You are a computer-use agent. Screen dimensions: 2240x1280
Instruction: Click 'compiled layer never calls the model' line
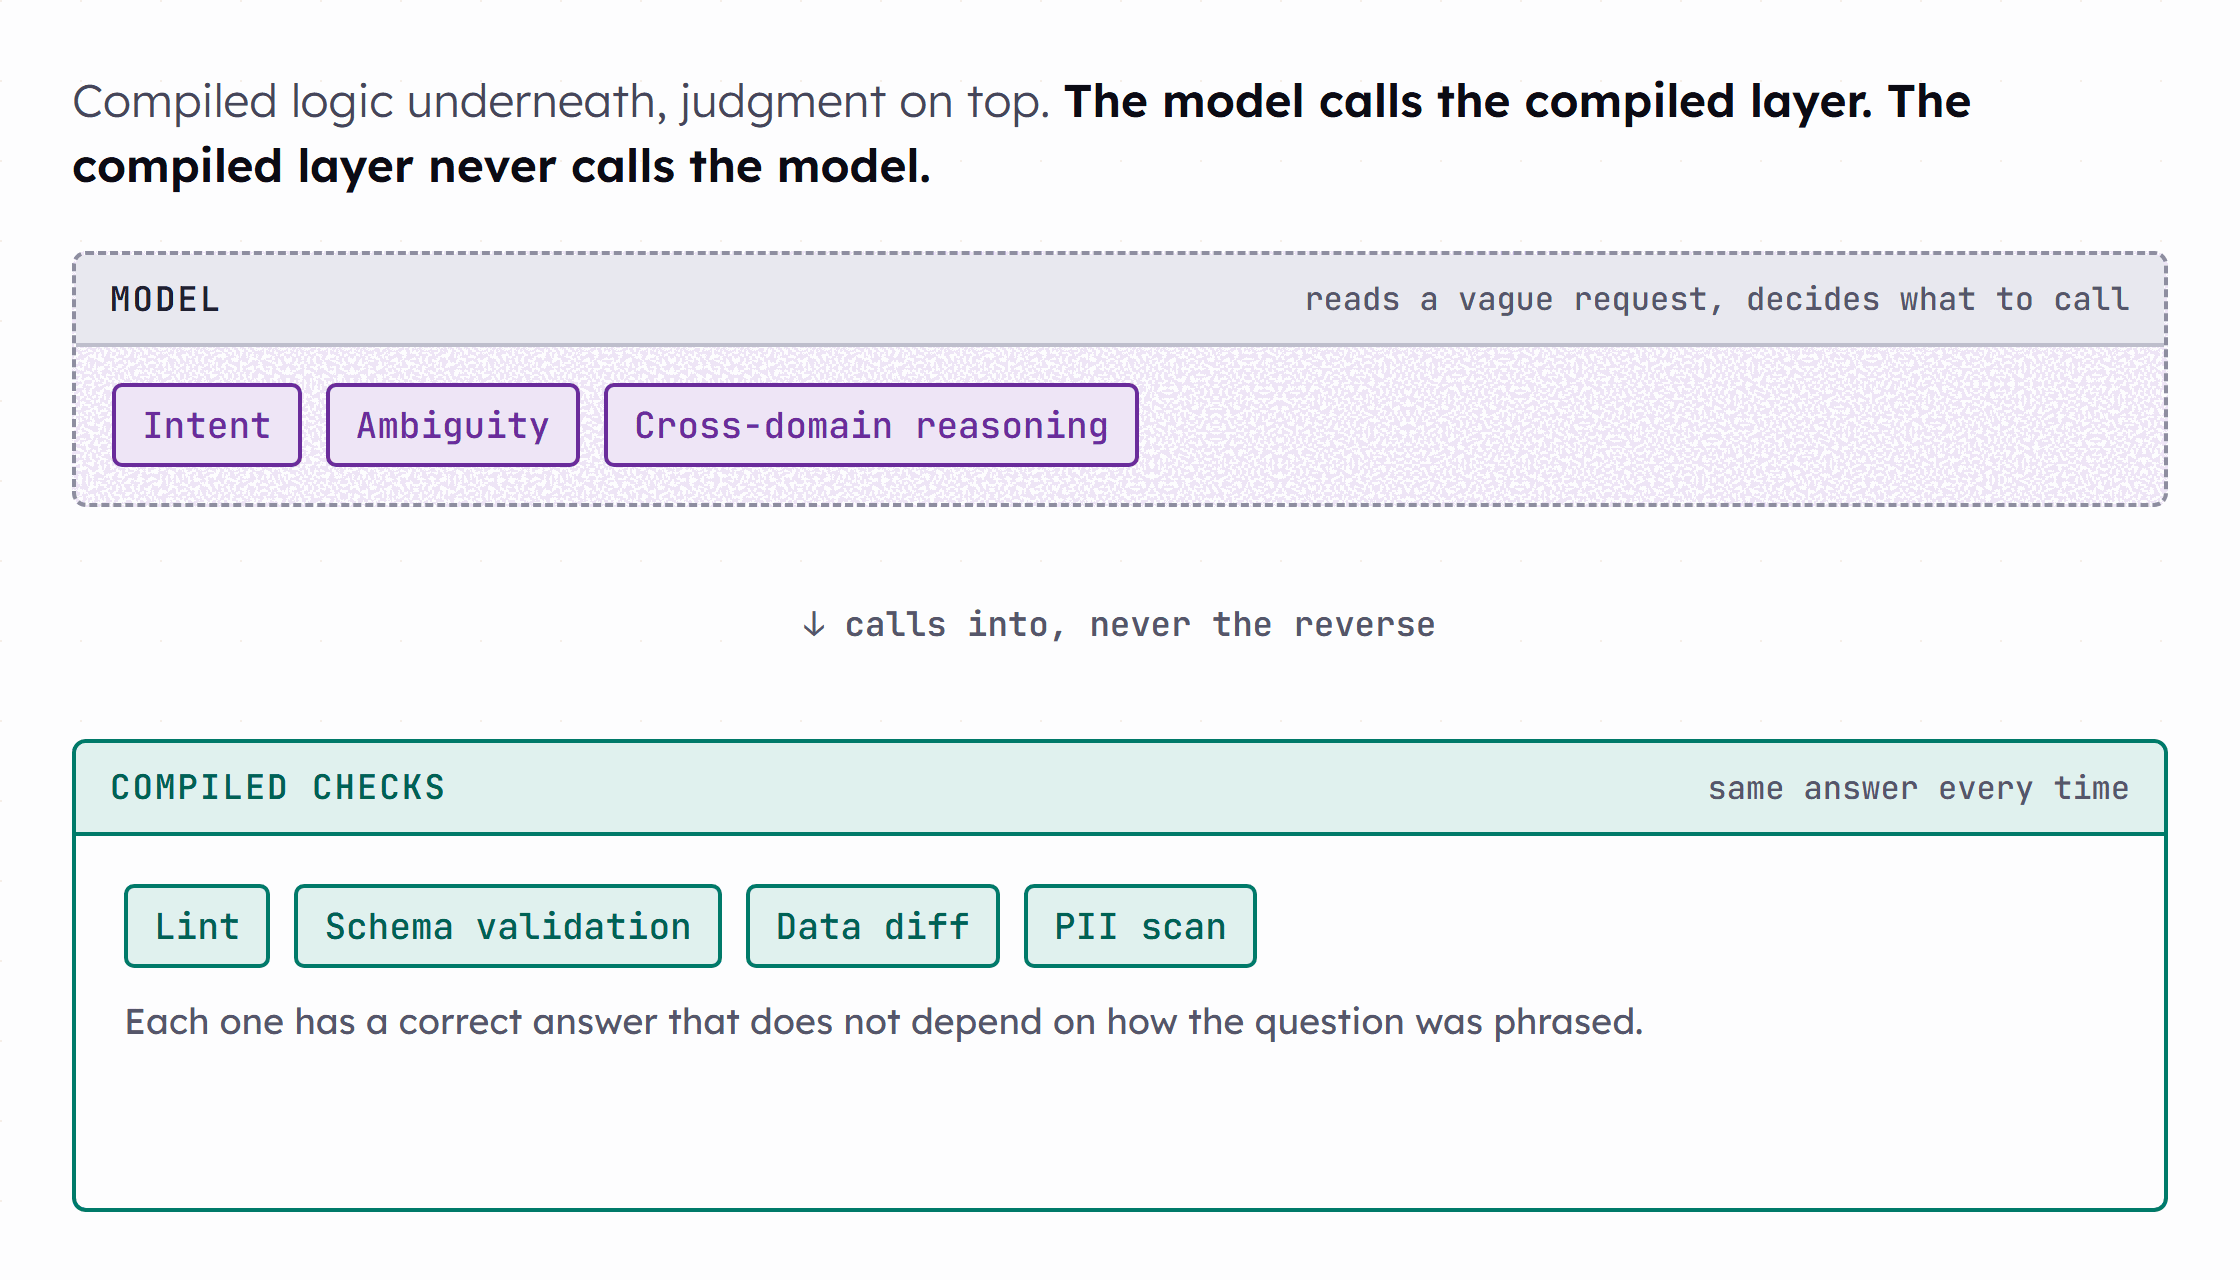click(502, 167)
